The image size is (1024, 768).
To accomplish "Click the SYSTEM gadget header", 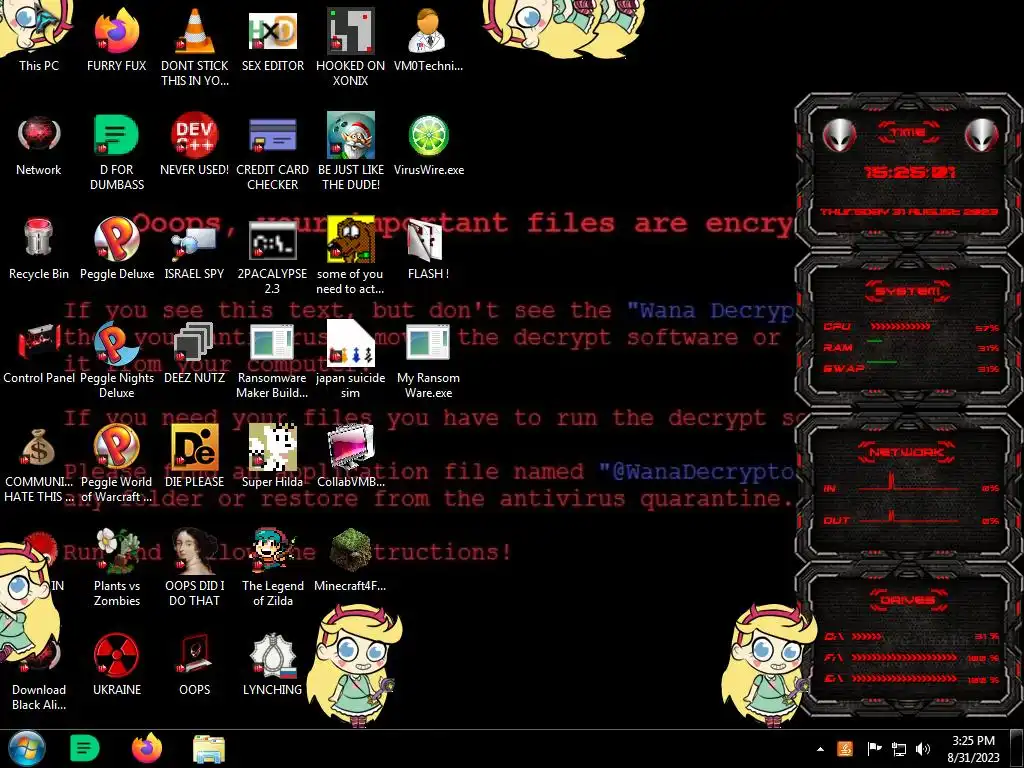I will tap(908, 291).
